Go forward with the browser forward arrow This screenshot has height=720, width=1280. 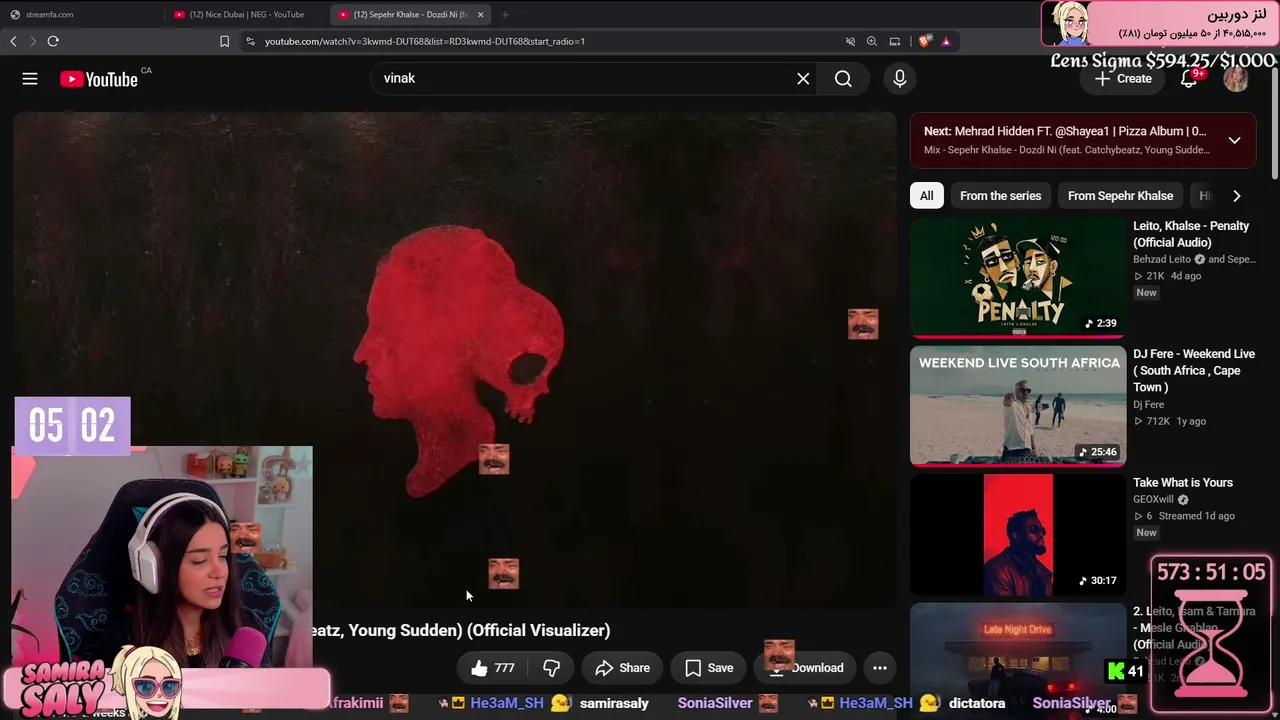(33, 41)
